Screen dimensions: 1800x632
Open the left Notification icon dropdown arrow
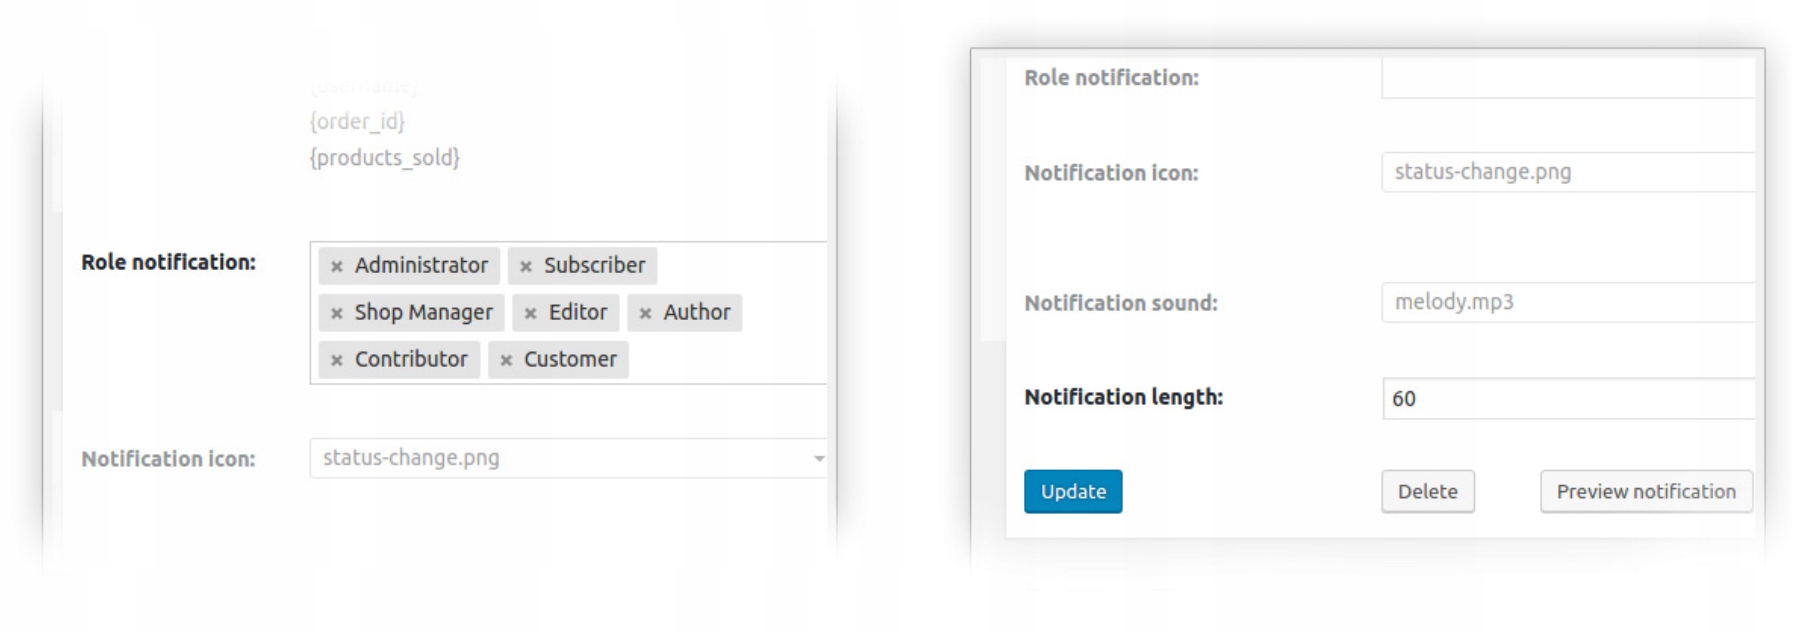(x=818, y=458)
